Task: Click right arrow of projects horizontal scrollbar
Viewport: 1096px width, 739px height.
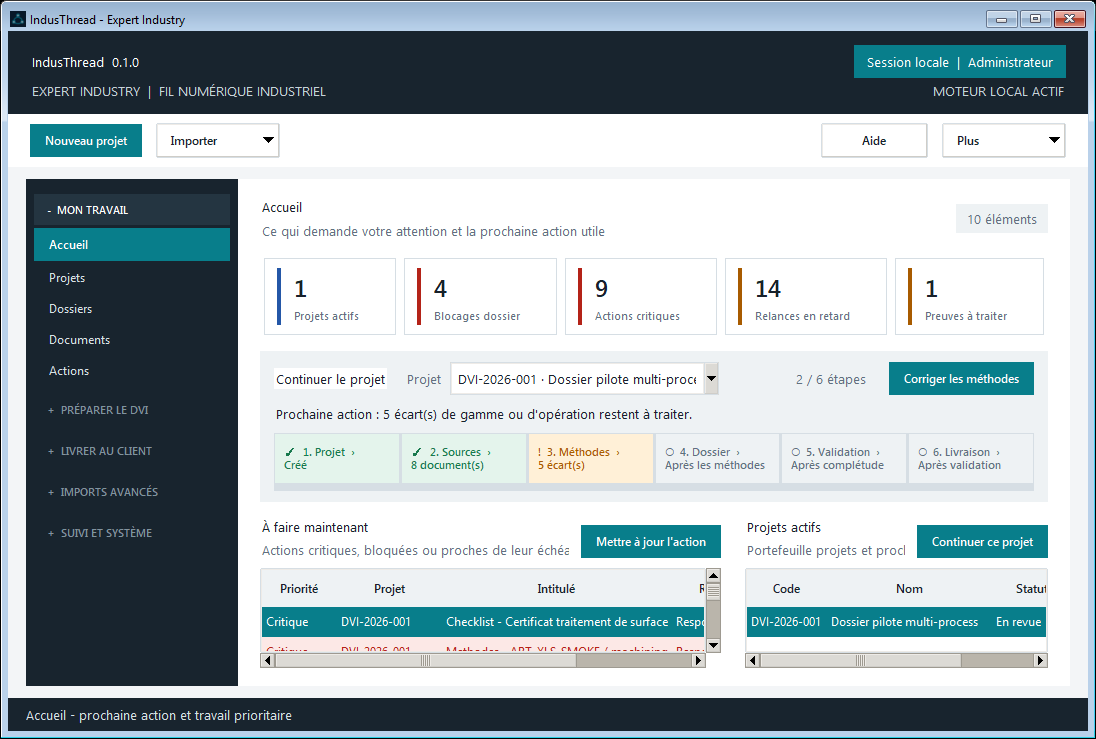Action: coord(1040,660)
